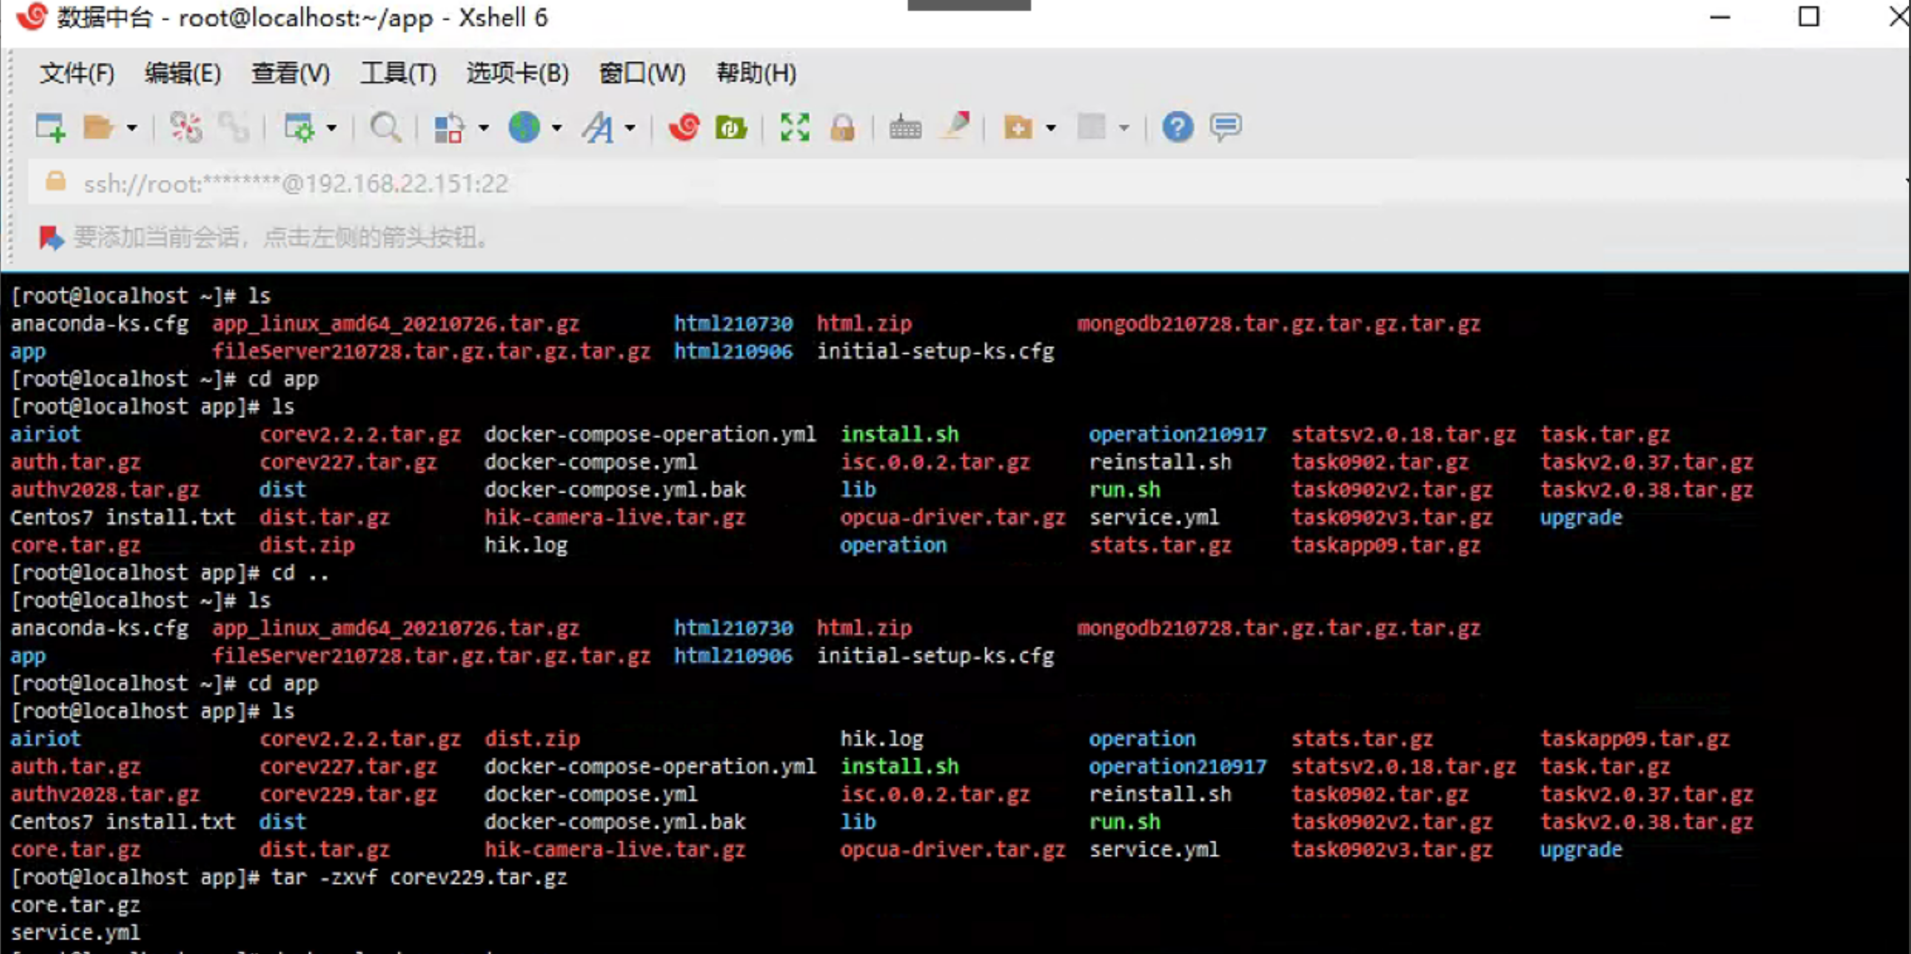Image resolution: width=1911 pixels, height=954 pixels.
Task: Expand the font 'A' dropdown arrow
Action: (630, 128)
